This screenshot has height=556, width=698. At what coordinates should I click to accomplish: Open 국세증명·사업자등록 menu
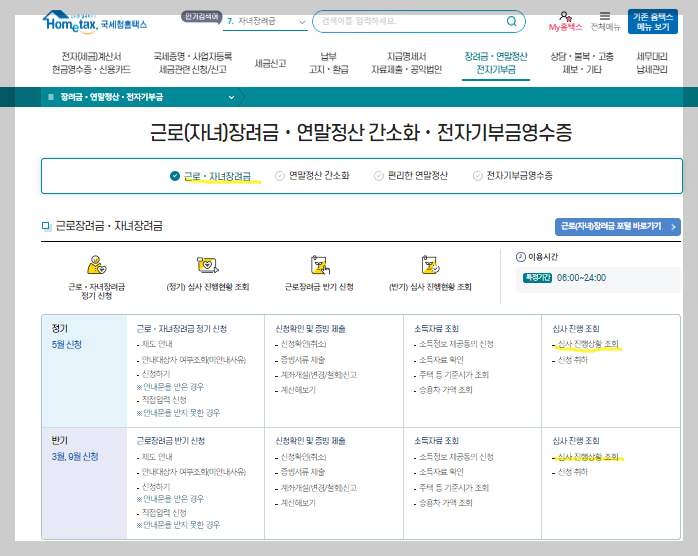[193, 63]
